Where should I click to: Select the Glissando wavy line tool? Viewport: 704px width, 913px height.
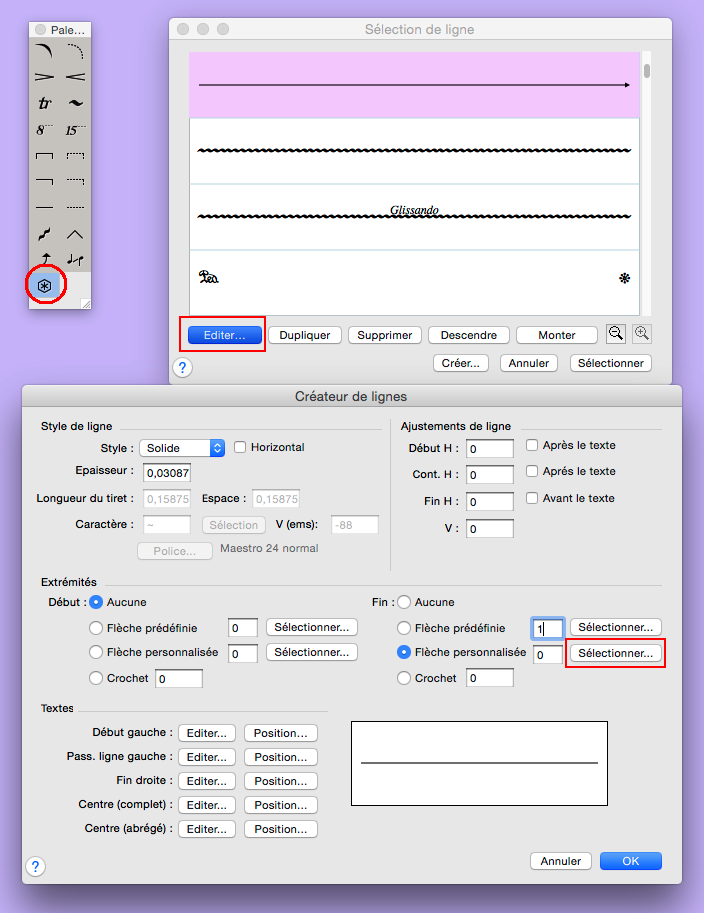pos(45,233)
